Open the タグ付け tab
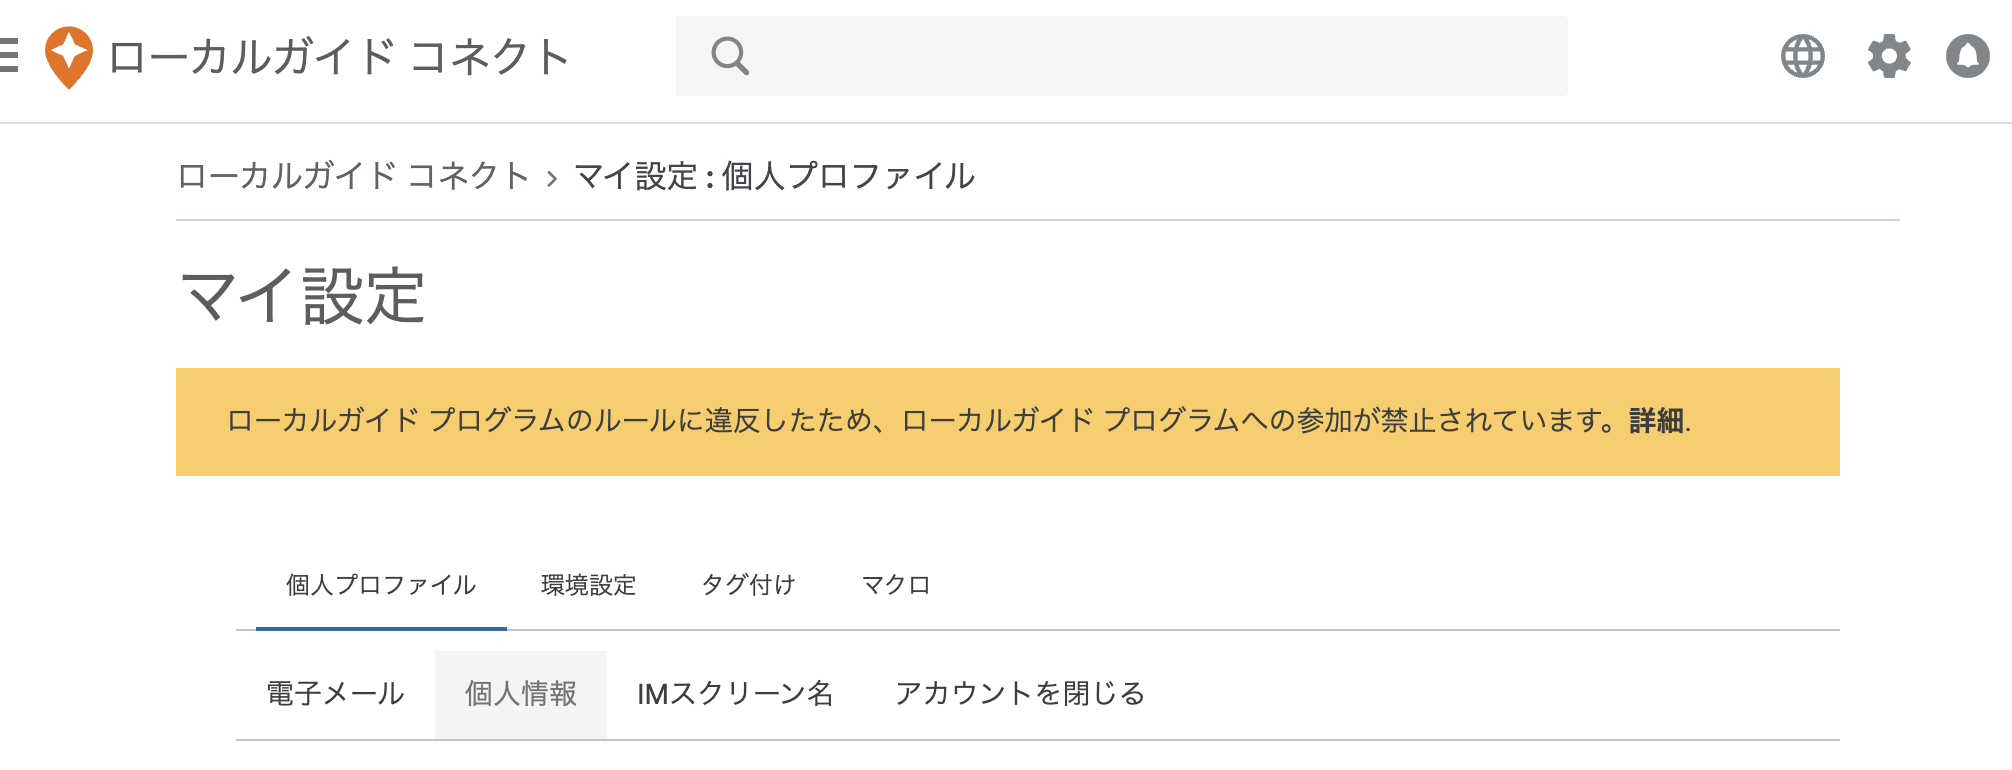Image resolution: width=2012 pixels, height=770 pixels. pos(749,585)
